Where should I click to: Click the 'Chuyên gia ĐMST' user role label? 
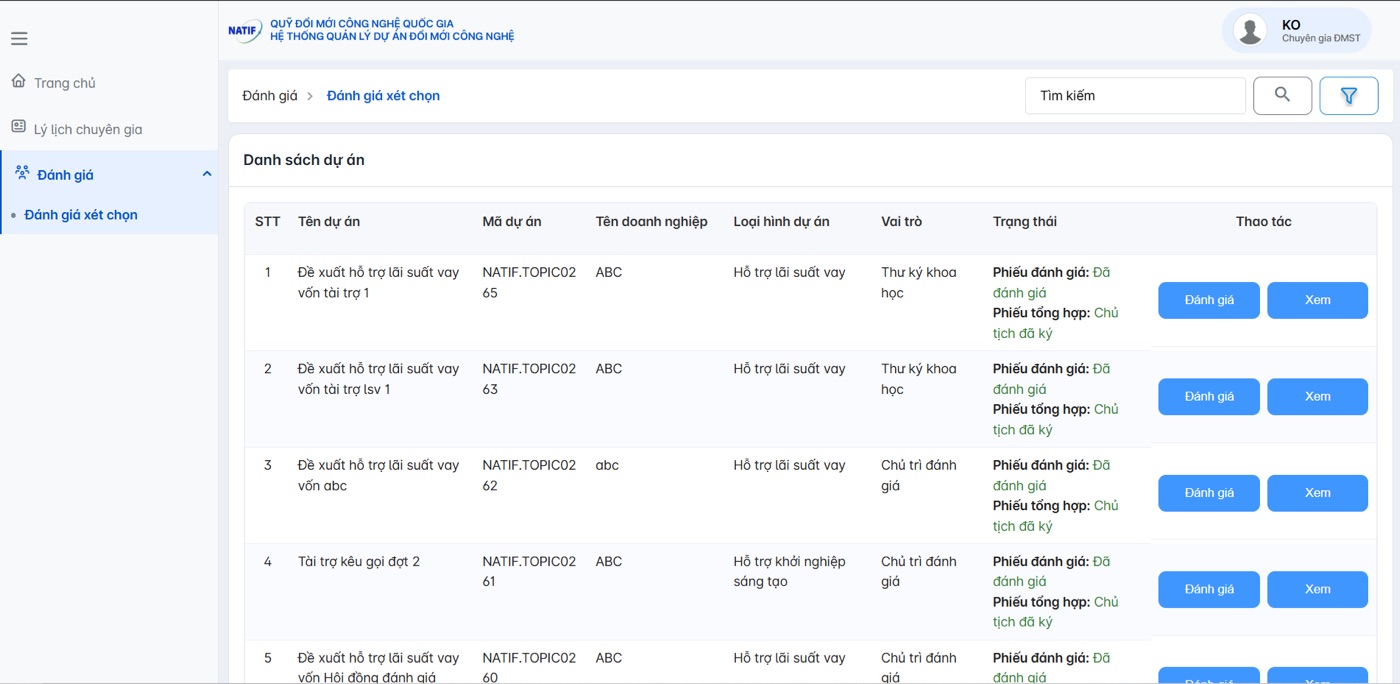pyautogui.click(x=1321, y=39)
